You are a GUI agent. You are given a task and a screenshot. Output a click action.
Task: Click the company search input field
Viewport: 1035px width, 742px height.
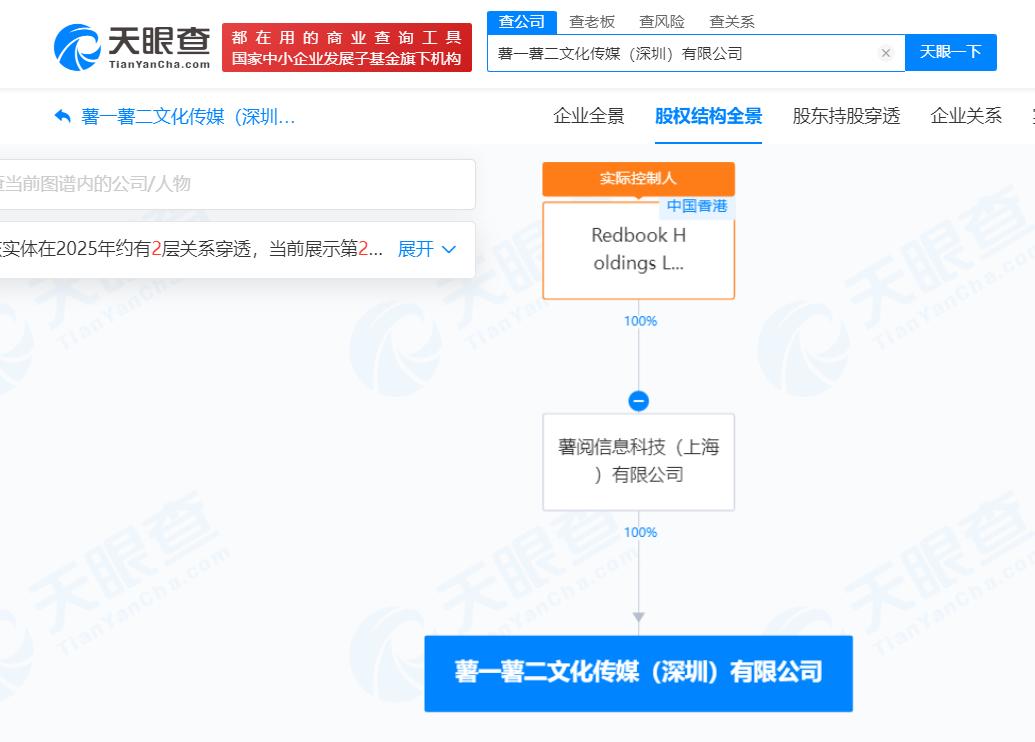(680, 53)
